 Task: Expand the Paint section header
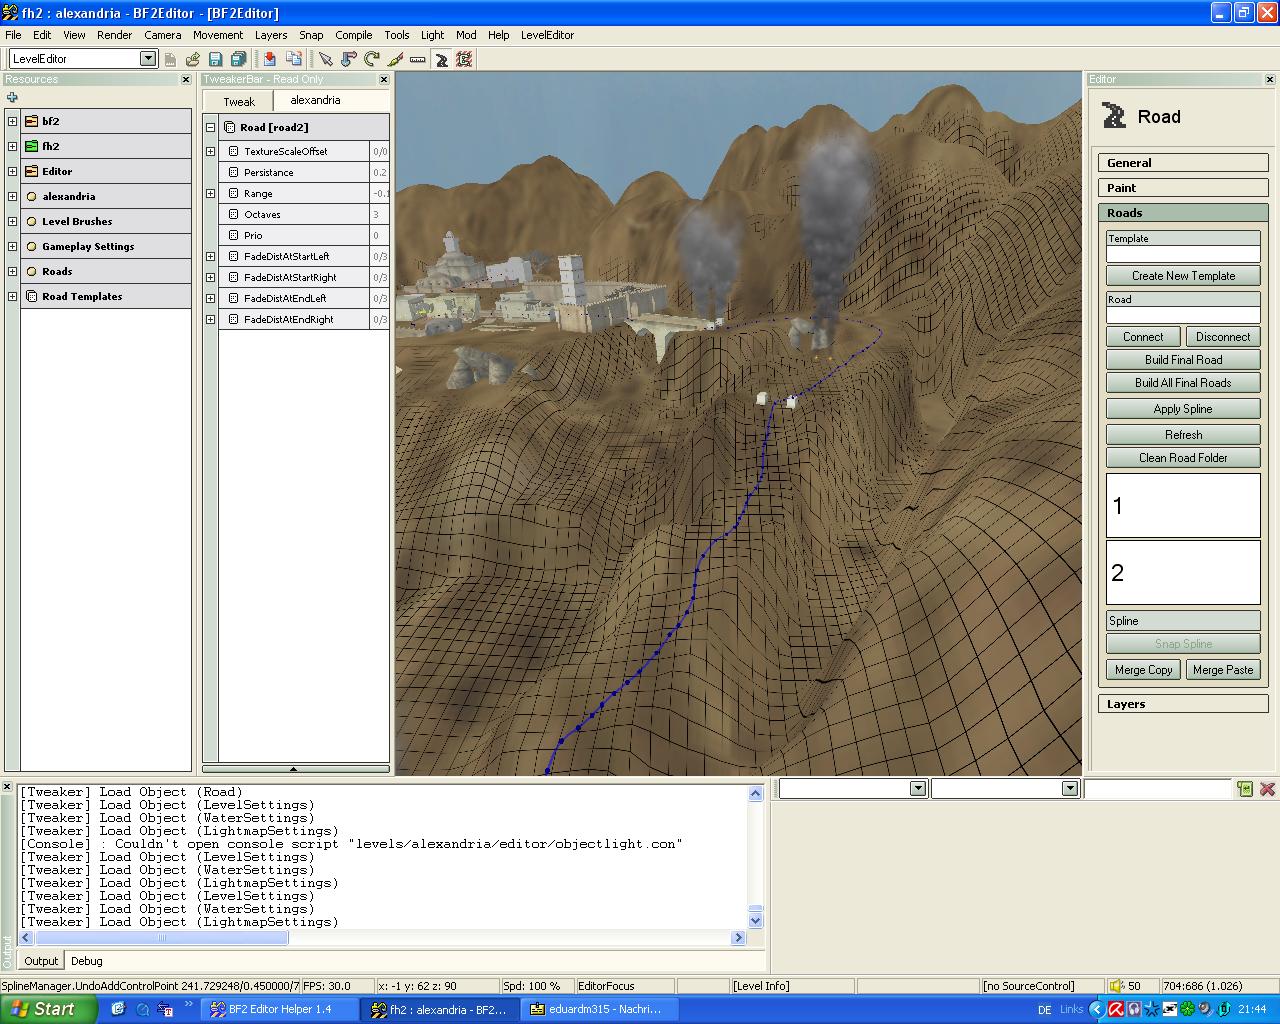[1183, 188]
